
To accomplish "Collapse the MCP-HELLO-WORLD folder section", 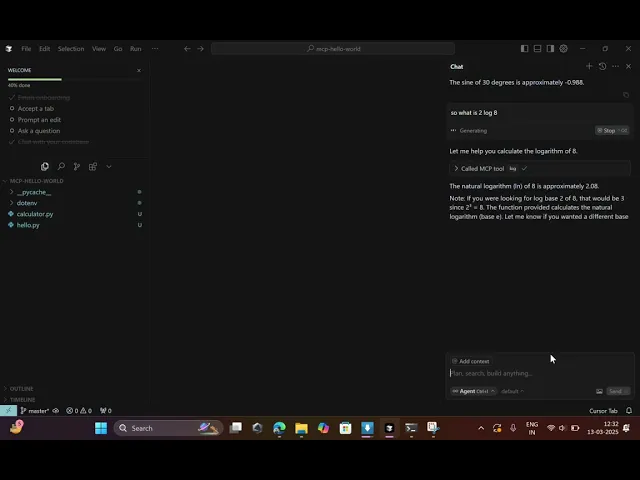I will point(35,181).
